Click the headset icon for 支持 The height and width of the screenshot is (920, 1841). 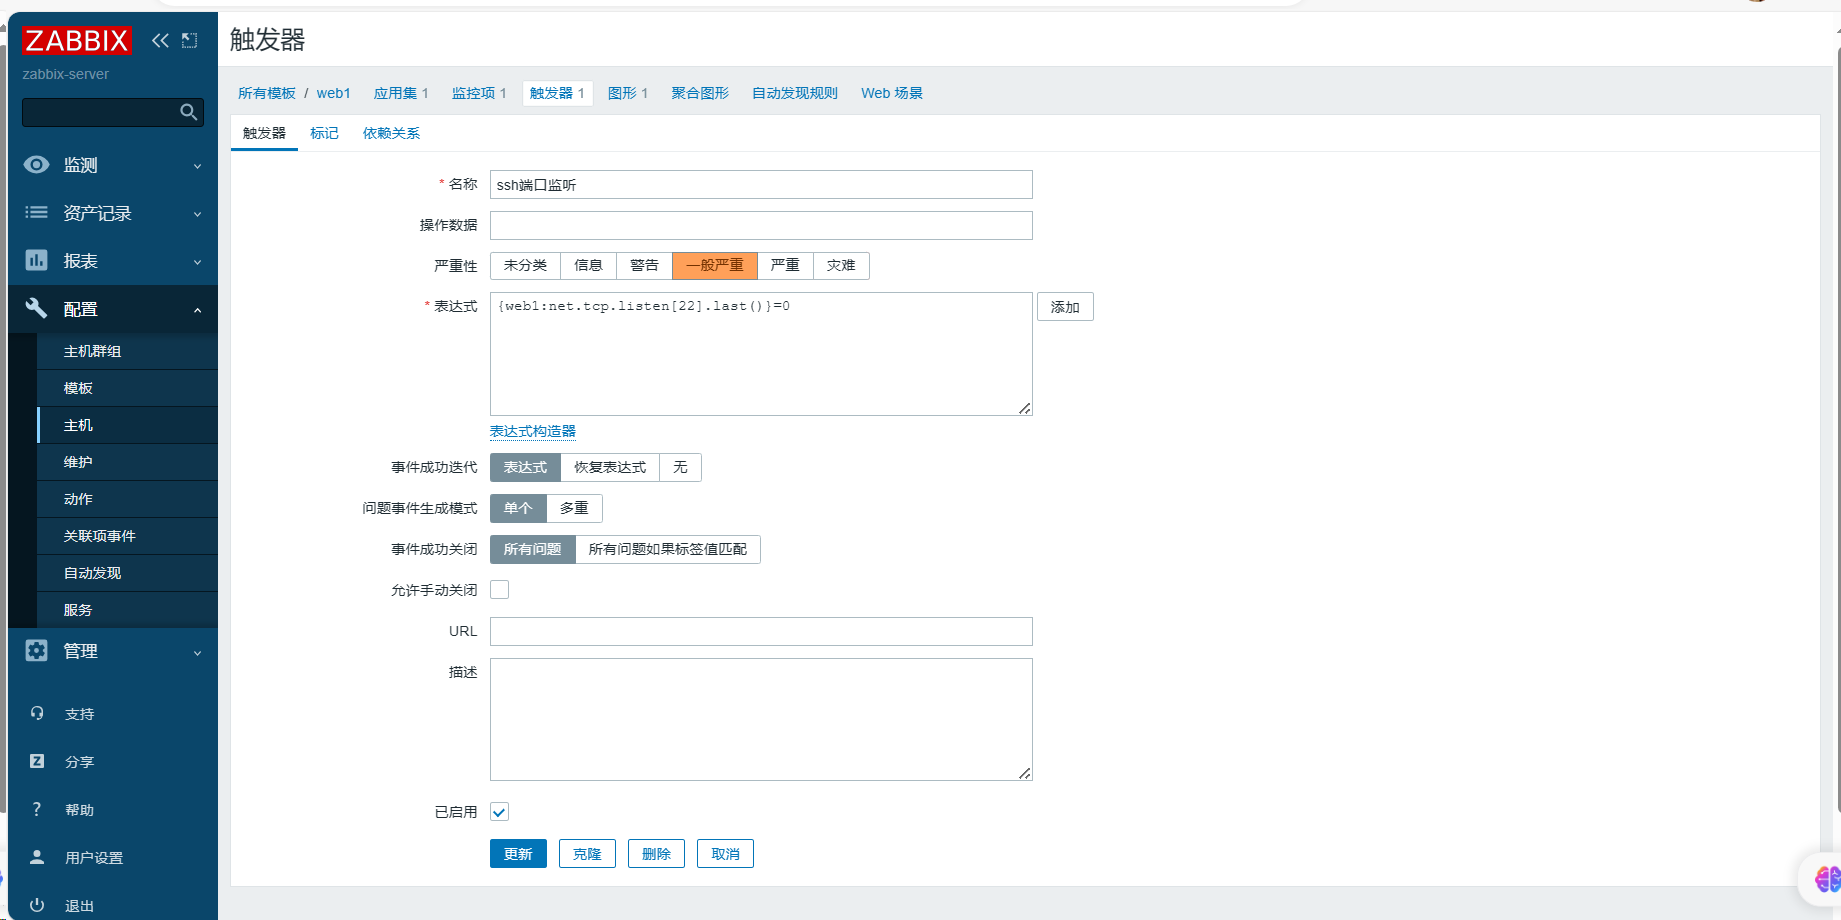point(37,713)
